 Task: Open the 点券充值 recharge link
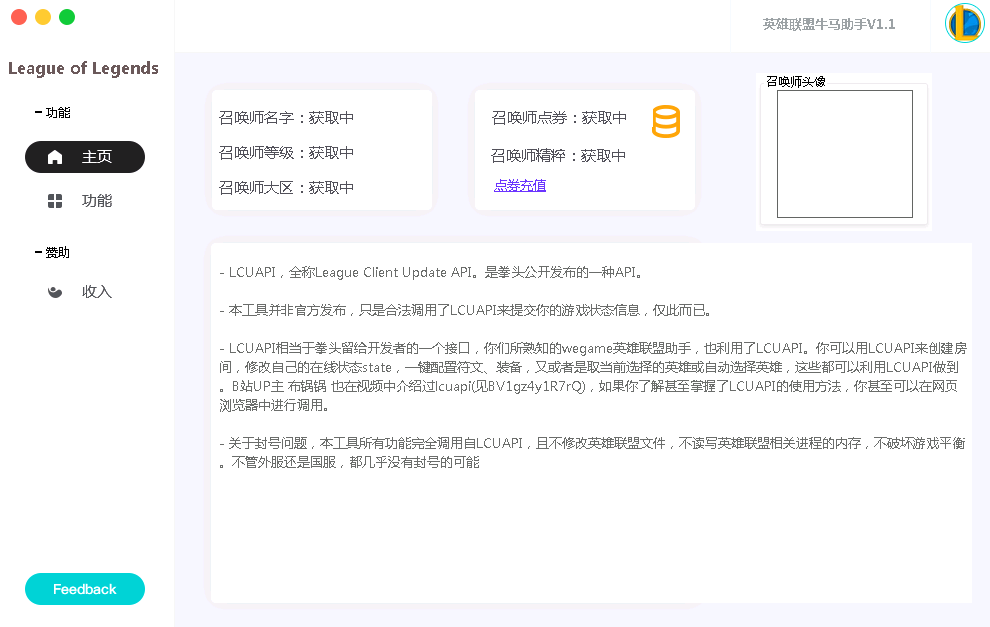click(x=520, y=186)
